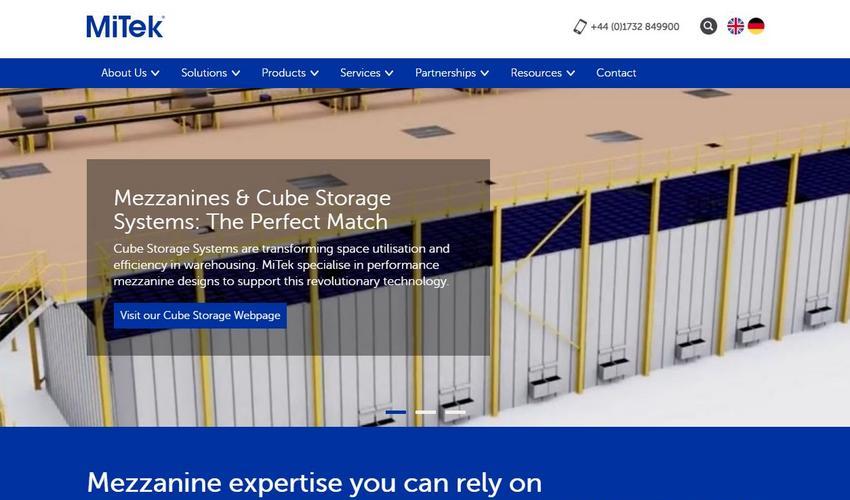Open the Resources menu item
The height and width of the screenshot is (500, 850).
[542, 73]
